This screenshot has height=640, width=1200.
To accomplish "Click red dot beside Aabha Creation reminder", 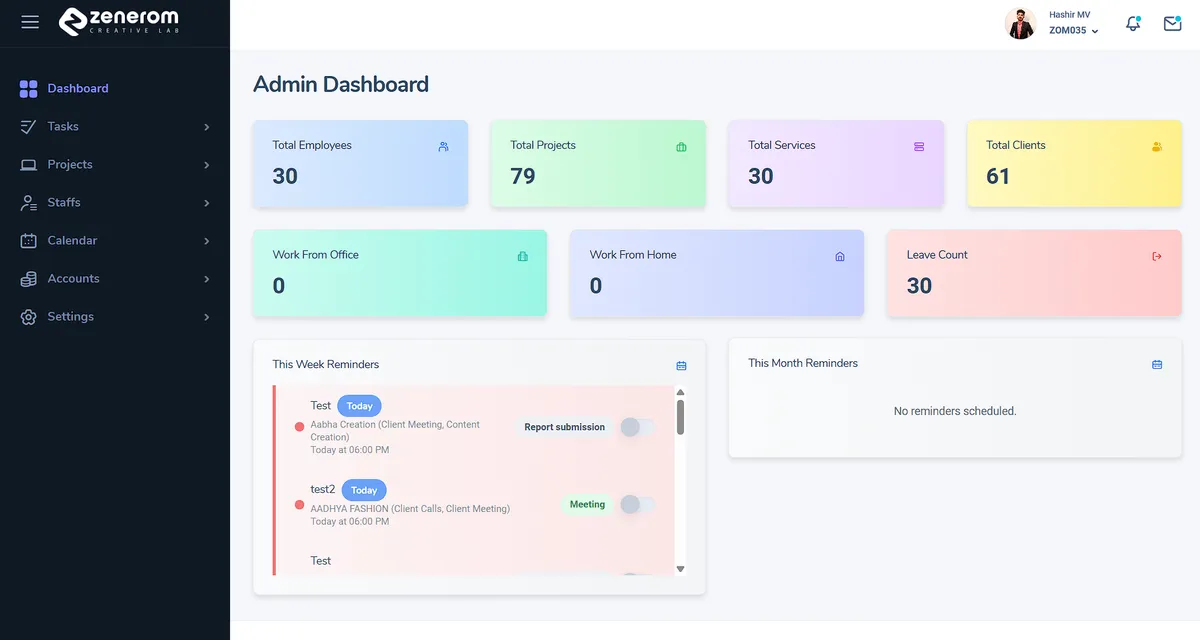I will coord(299,427).
